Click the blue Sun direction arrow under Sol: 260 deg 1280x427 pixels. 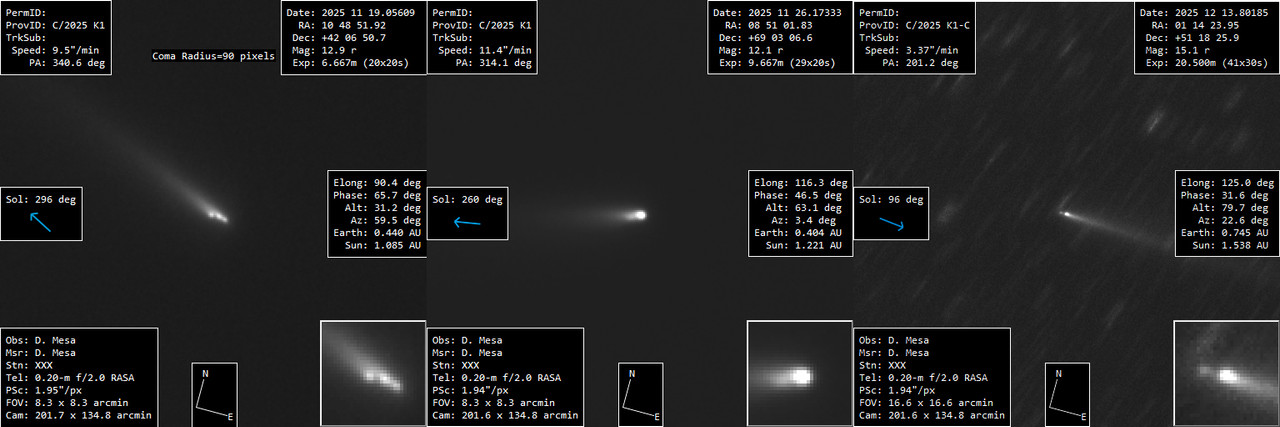coord(467,222)
